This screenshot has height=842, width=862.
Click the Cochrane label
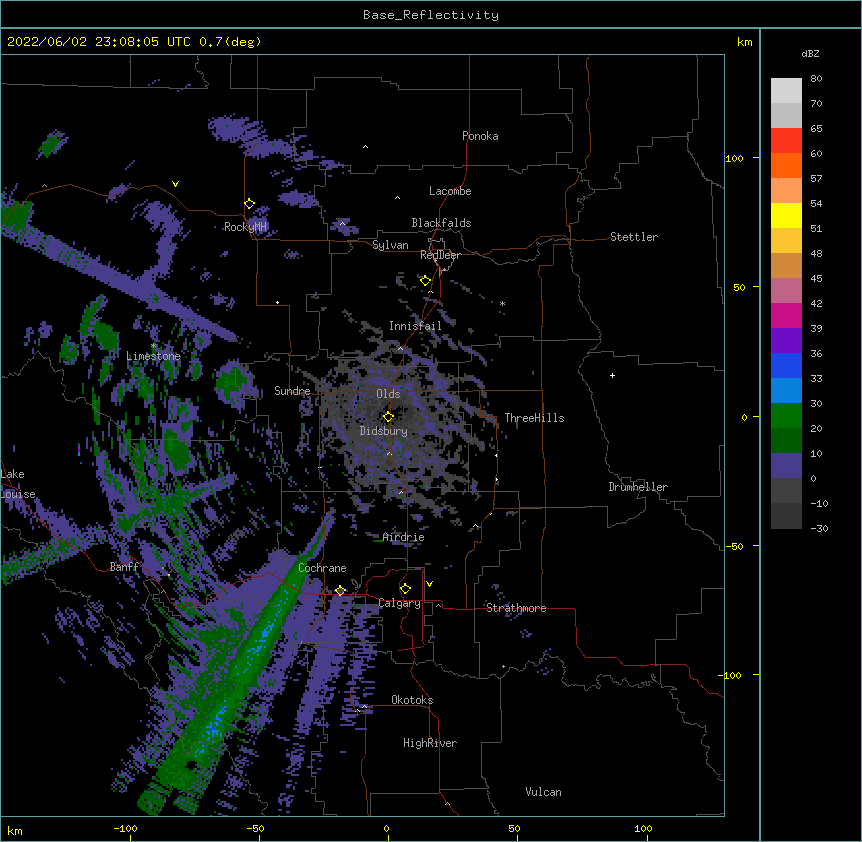point(322,568)
